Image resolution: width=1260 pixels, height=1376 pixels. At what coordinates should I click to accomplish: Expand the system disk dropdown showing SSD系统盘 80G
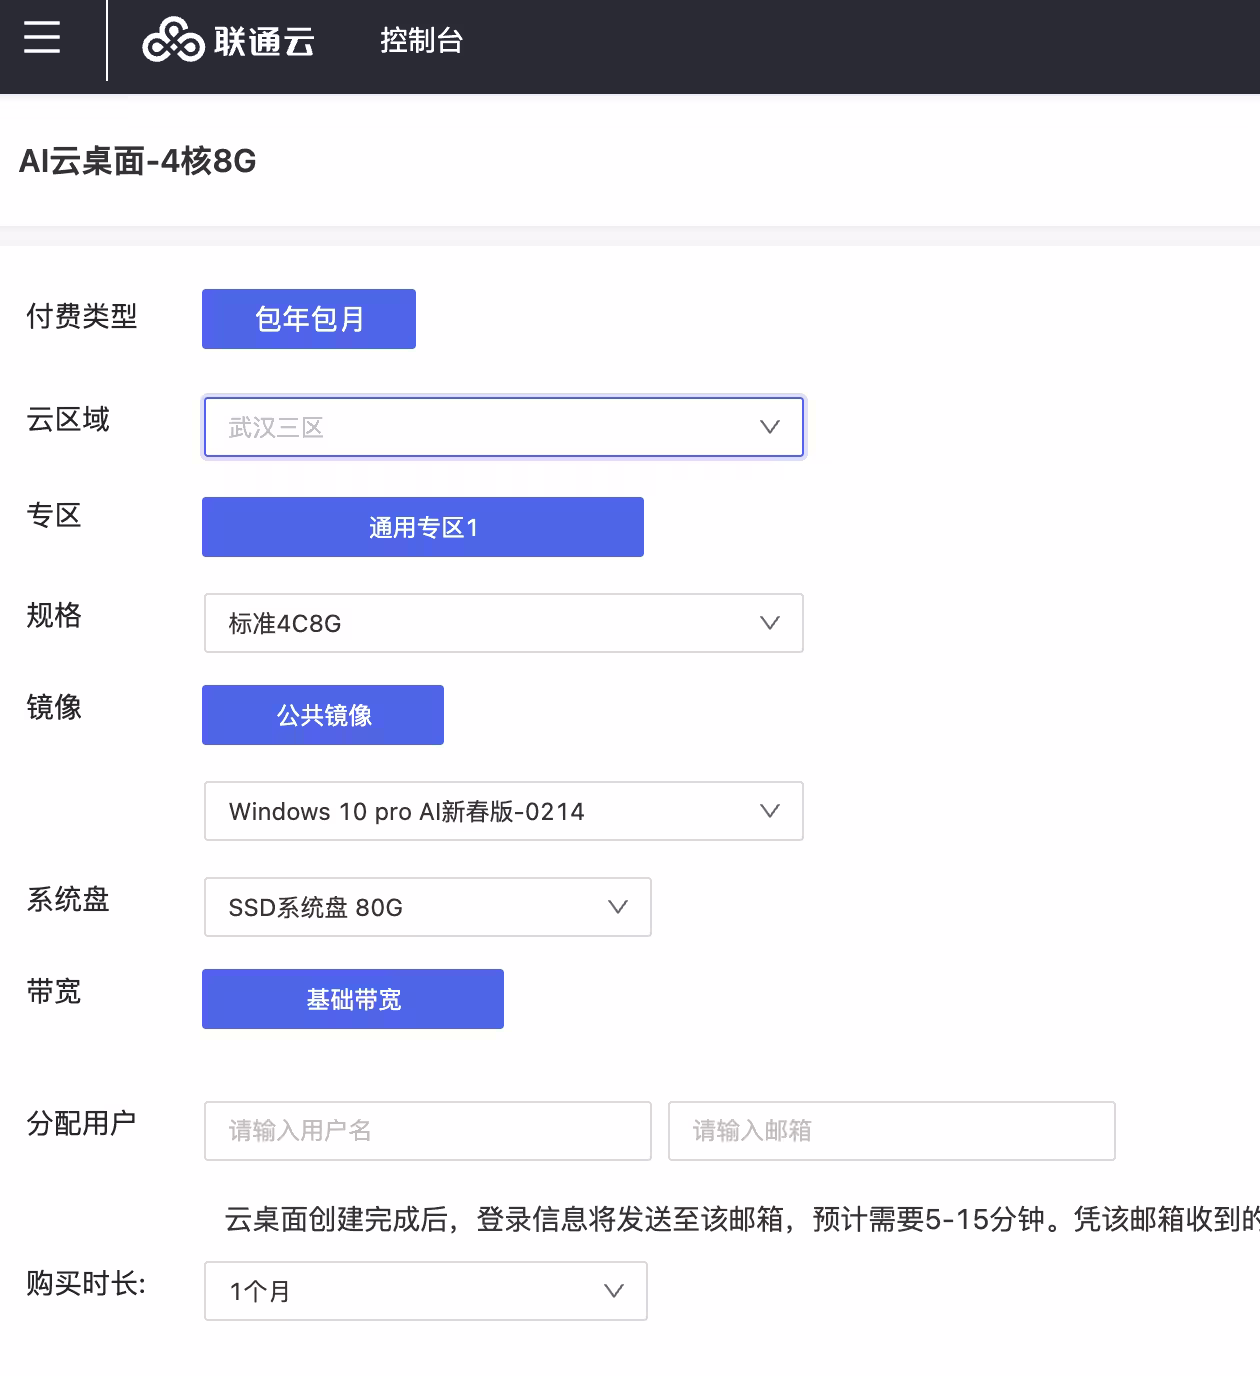427,907
